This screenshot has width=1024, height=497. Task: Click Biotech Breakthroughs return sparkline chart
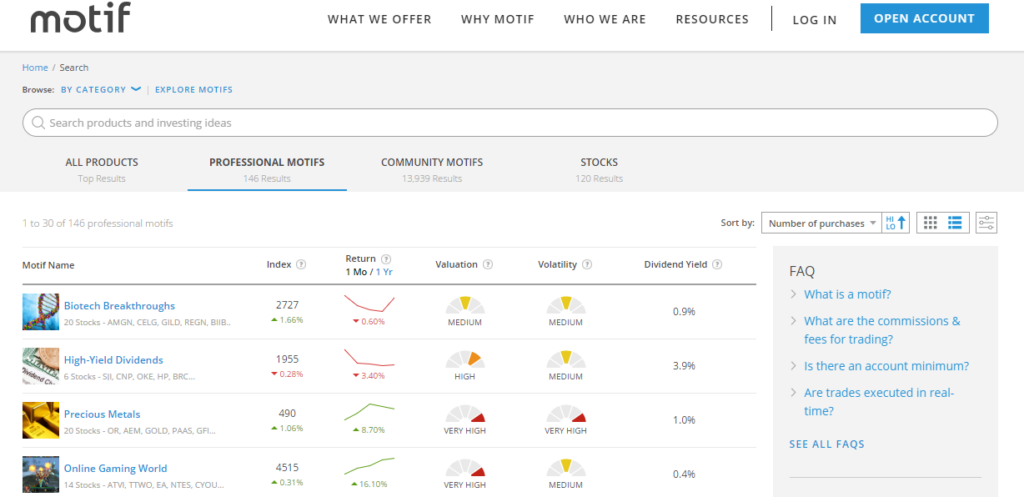pos(369,304)
